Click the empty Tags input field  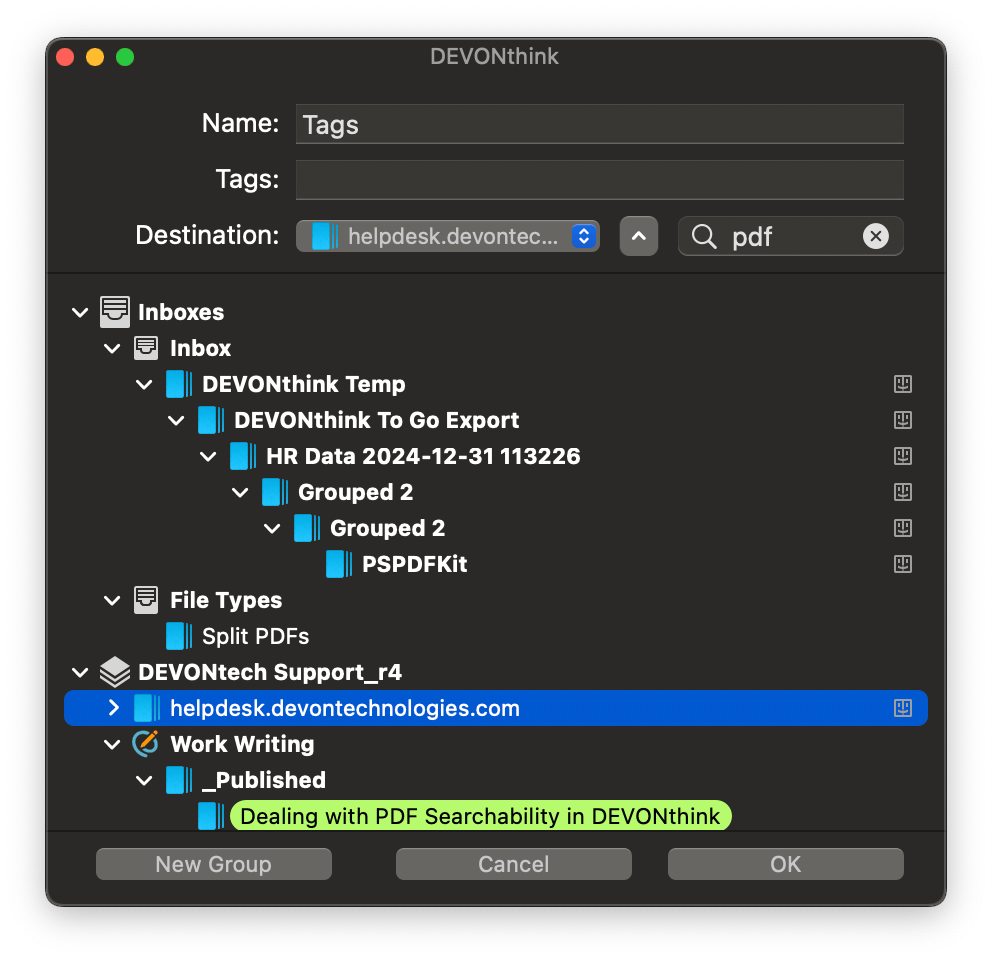pyautogui.click(x=599, y=180)
